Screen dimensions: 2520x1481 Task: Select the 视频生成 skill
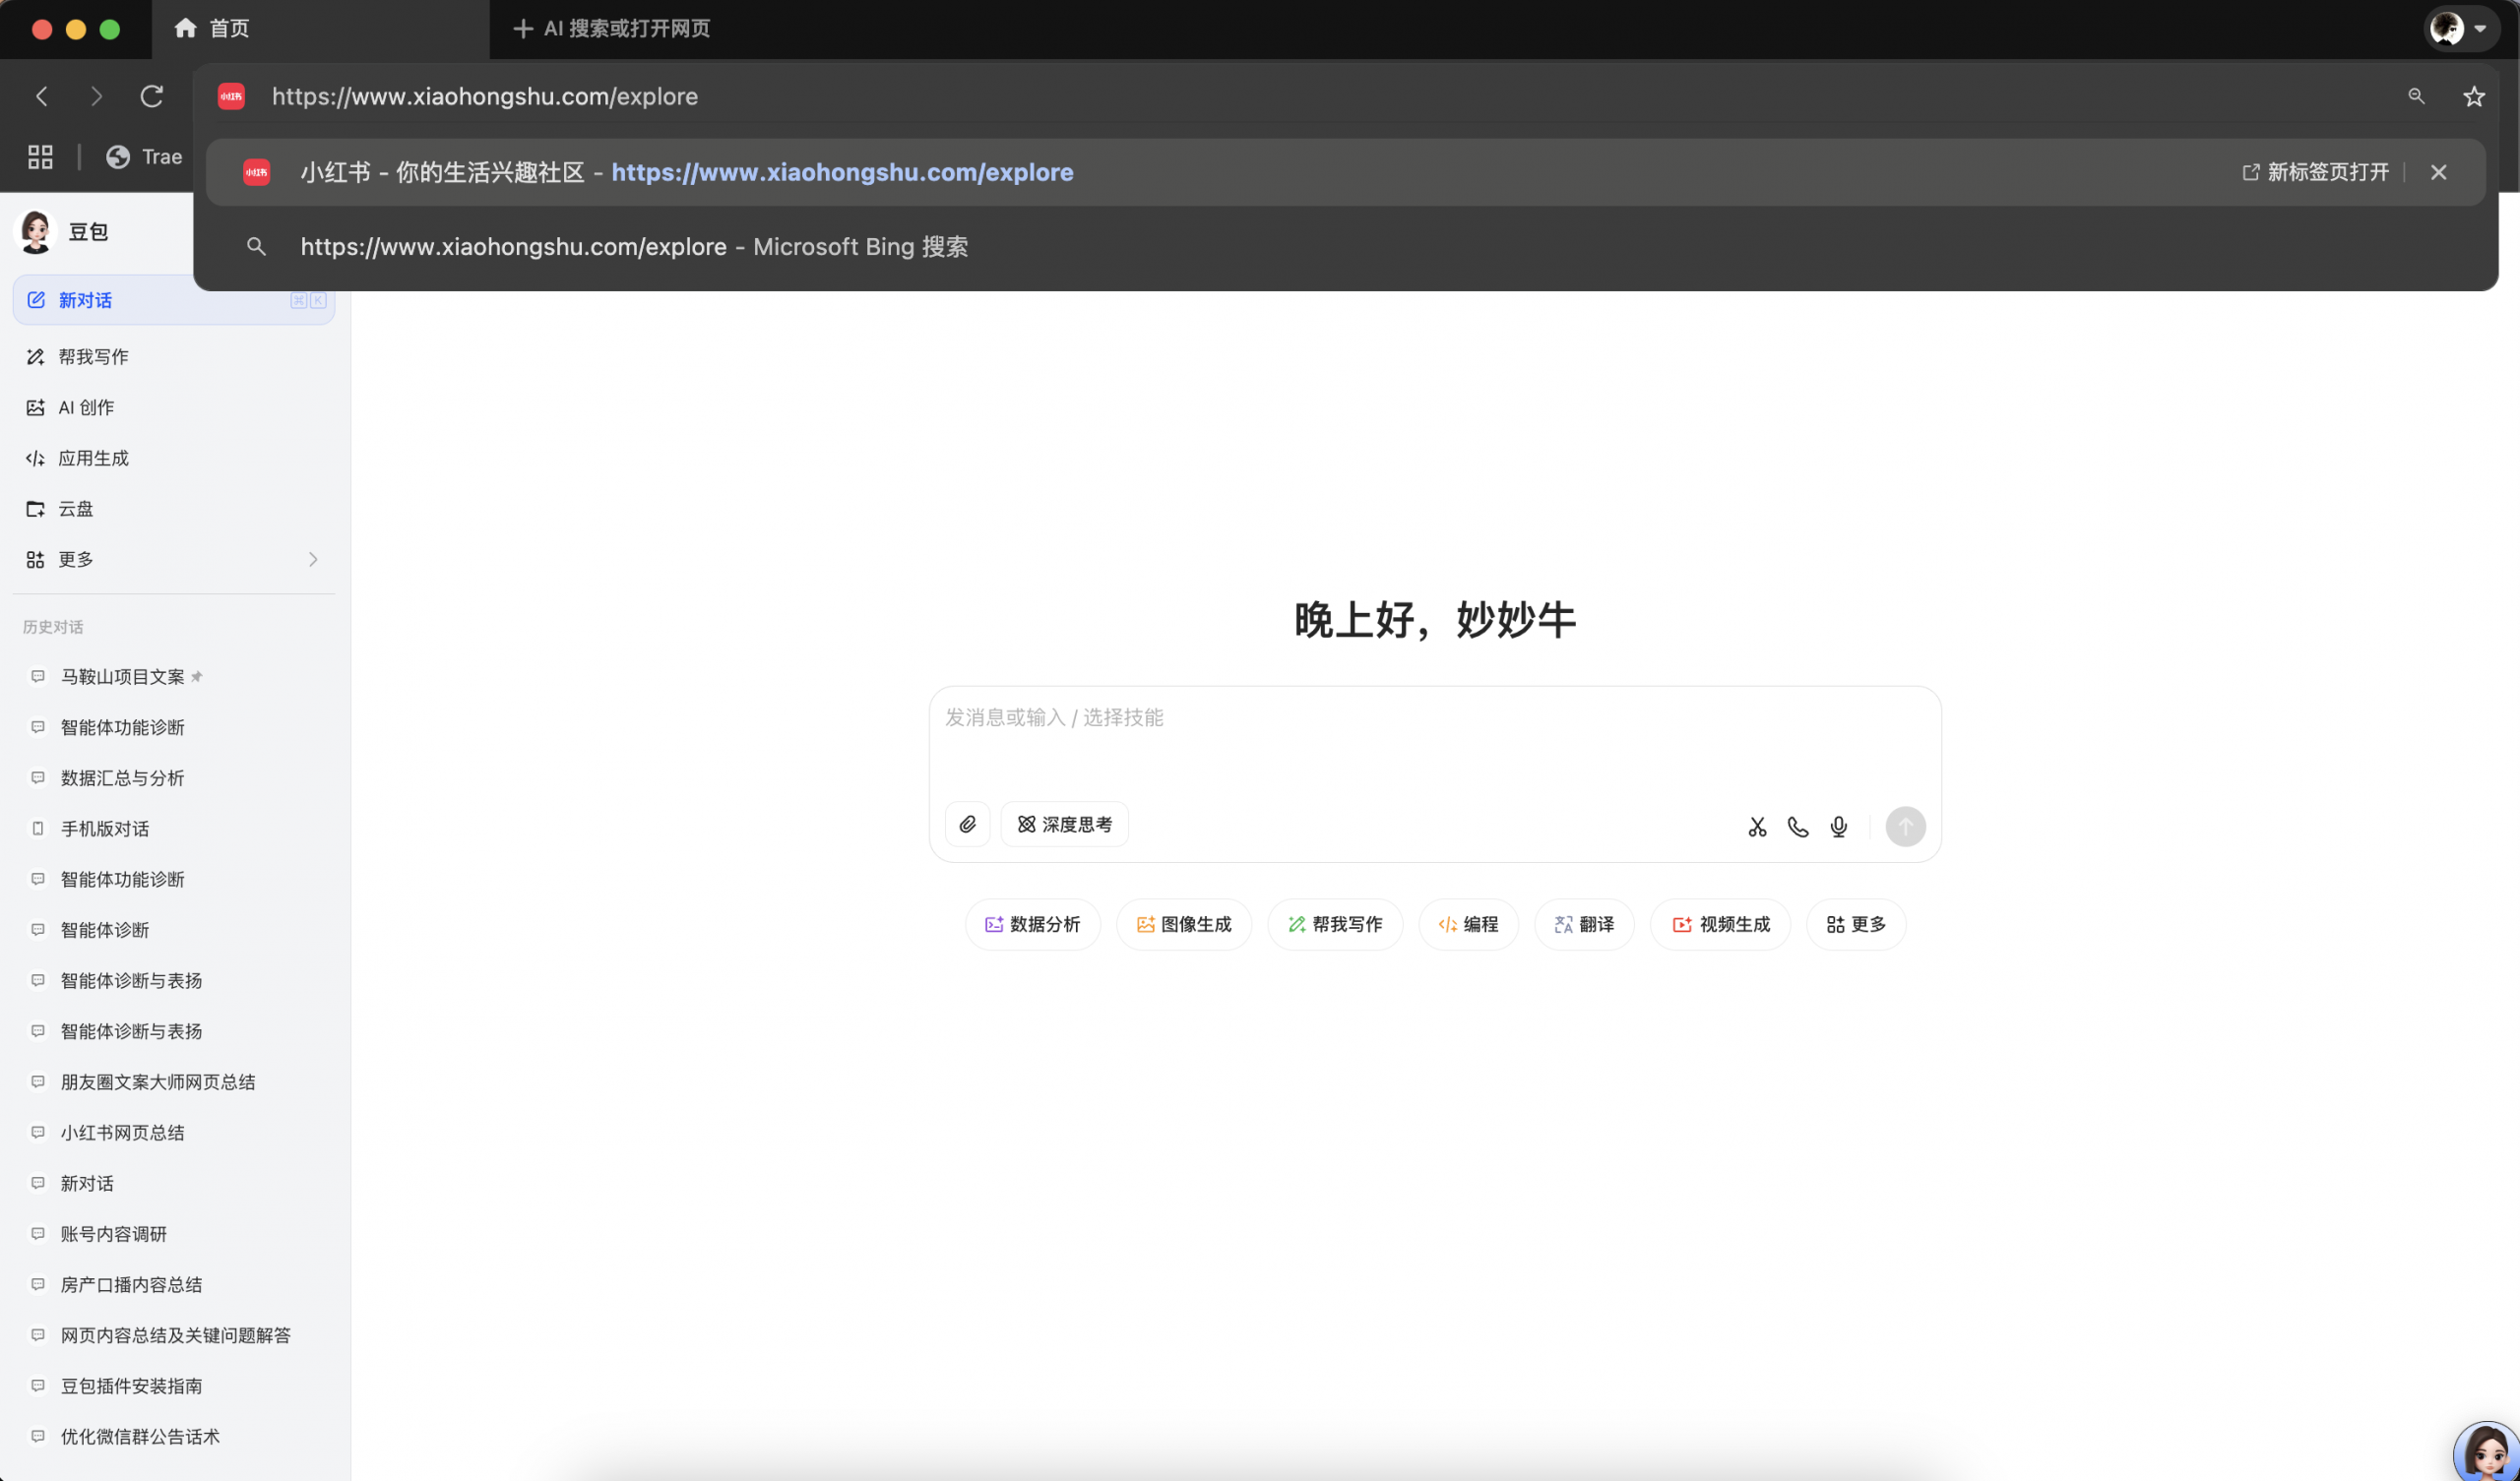pyautogui.click(x=1720, y=924)
